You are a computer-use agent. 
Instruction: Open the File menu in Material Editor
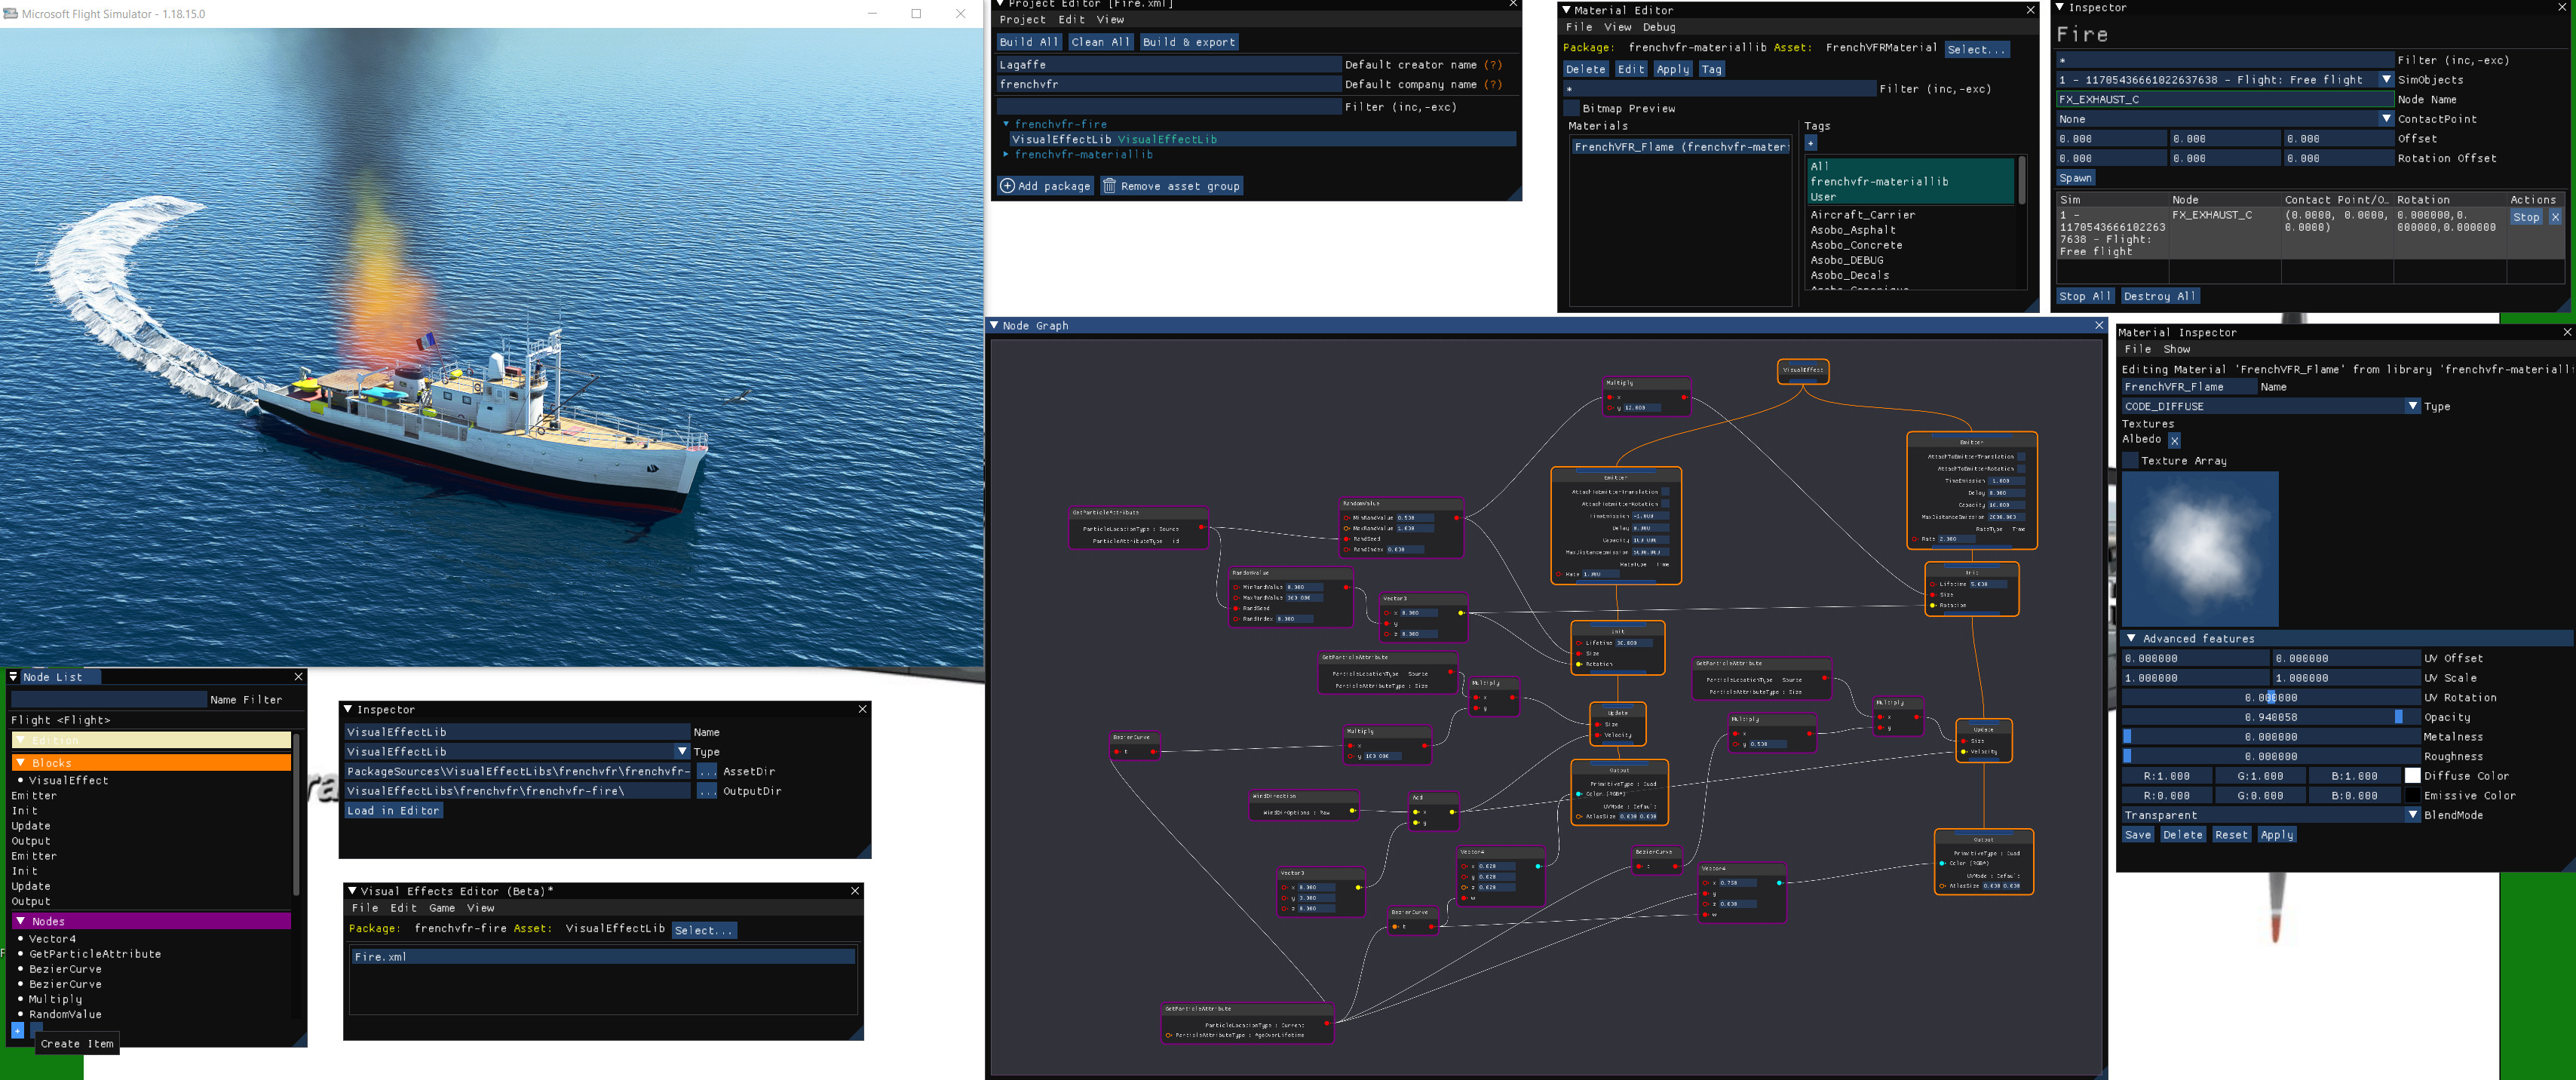[1579, 28]
